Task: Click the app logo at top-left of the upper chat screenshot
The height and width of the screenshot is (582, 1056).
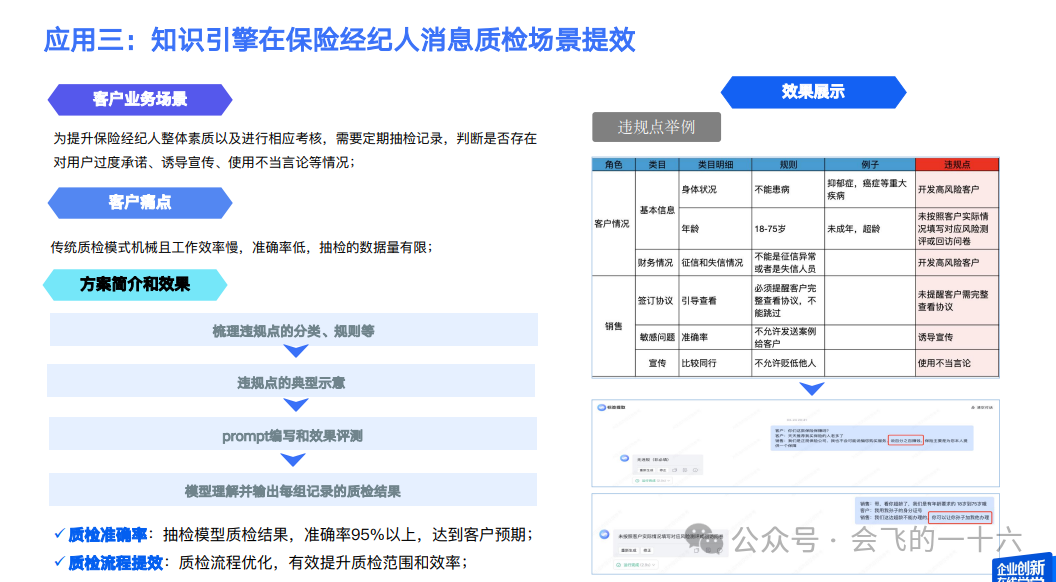Action: coord(601,408)
